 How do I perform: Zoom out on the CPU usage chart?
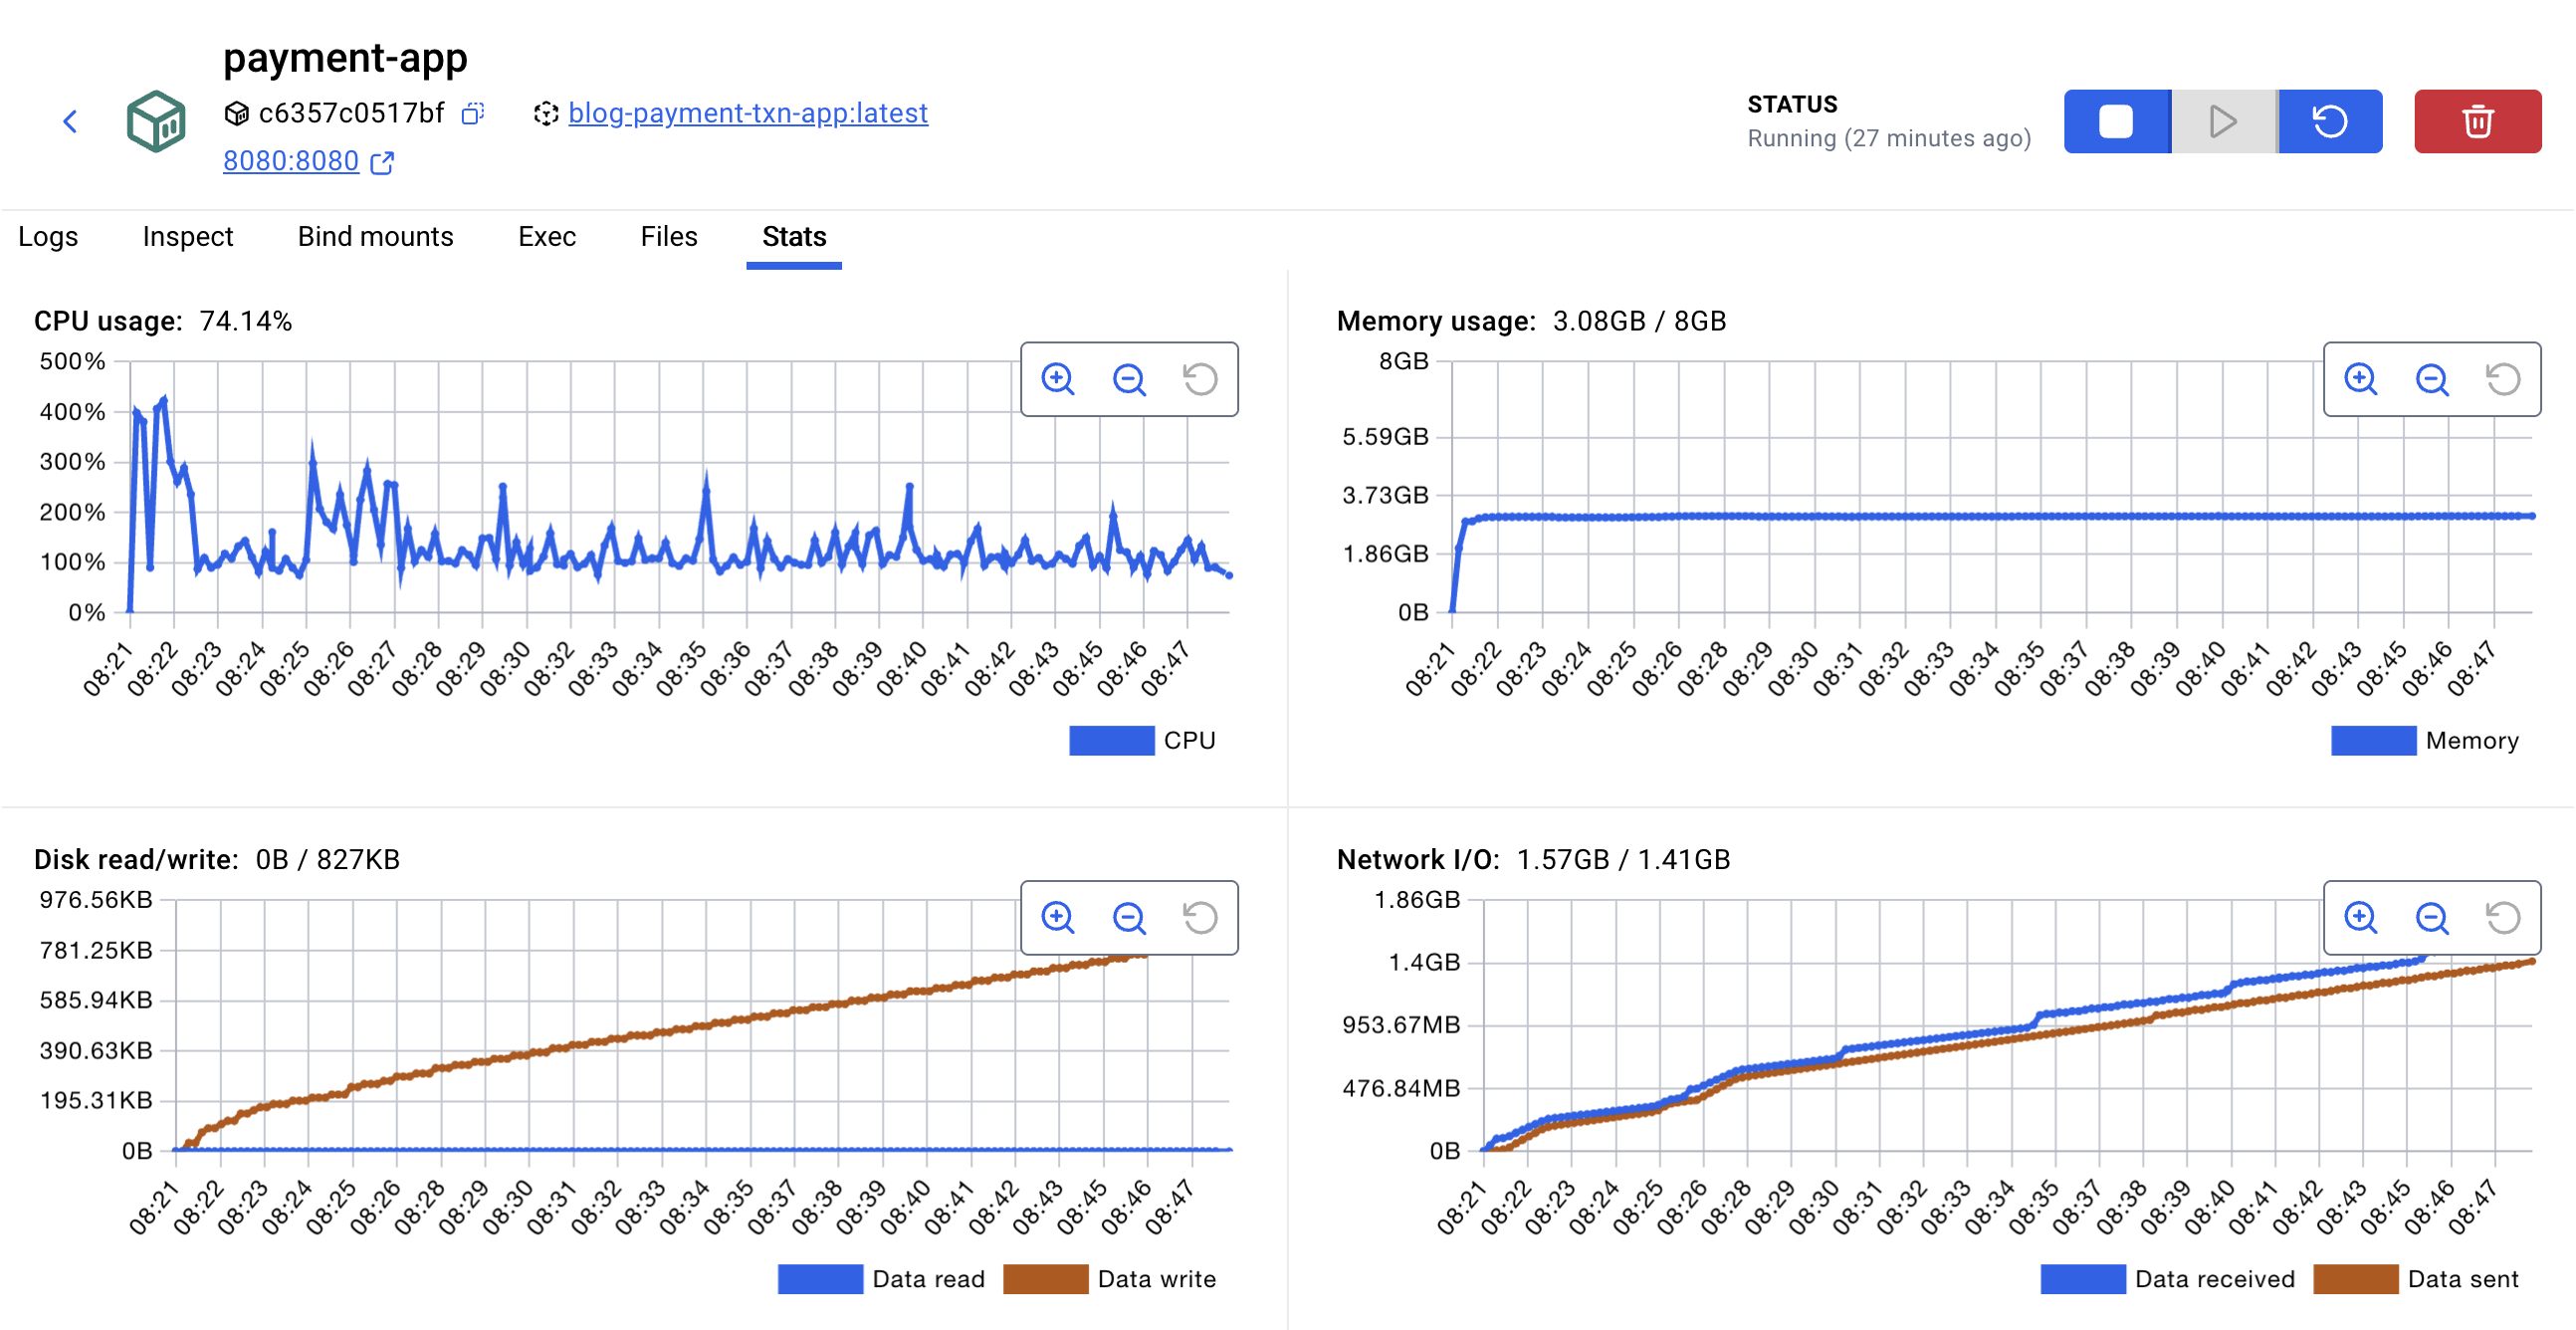click(1129, 379)
